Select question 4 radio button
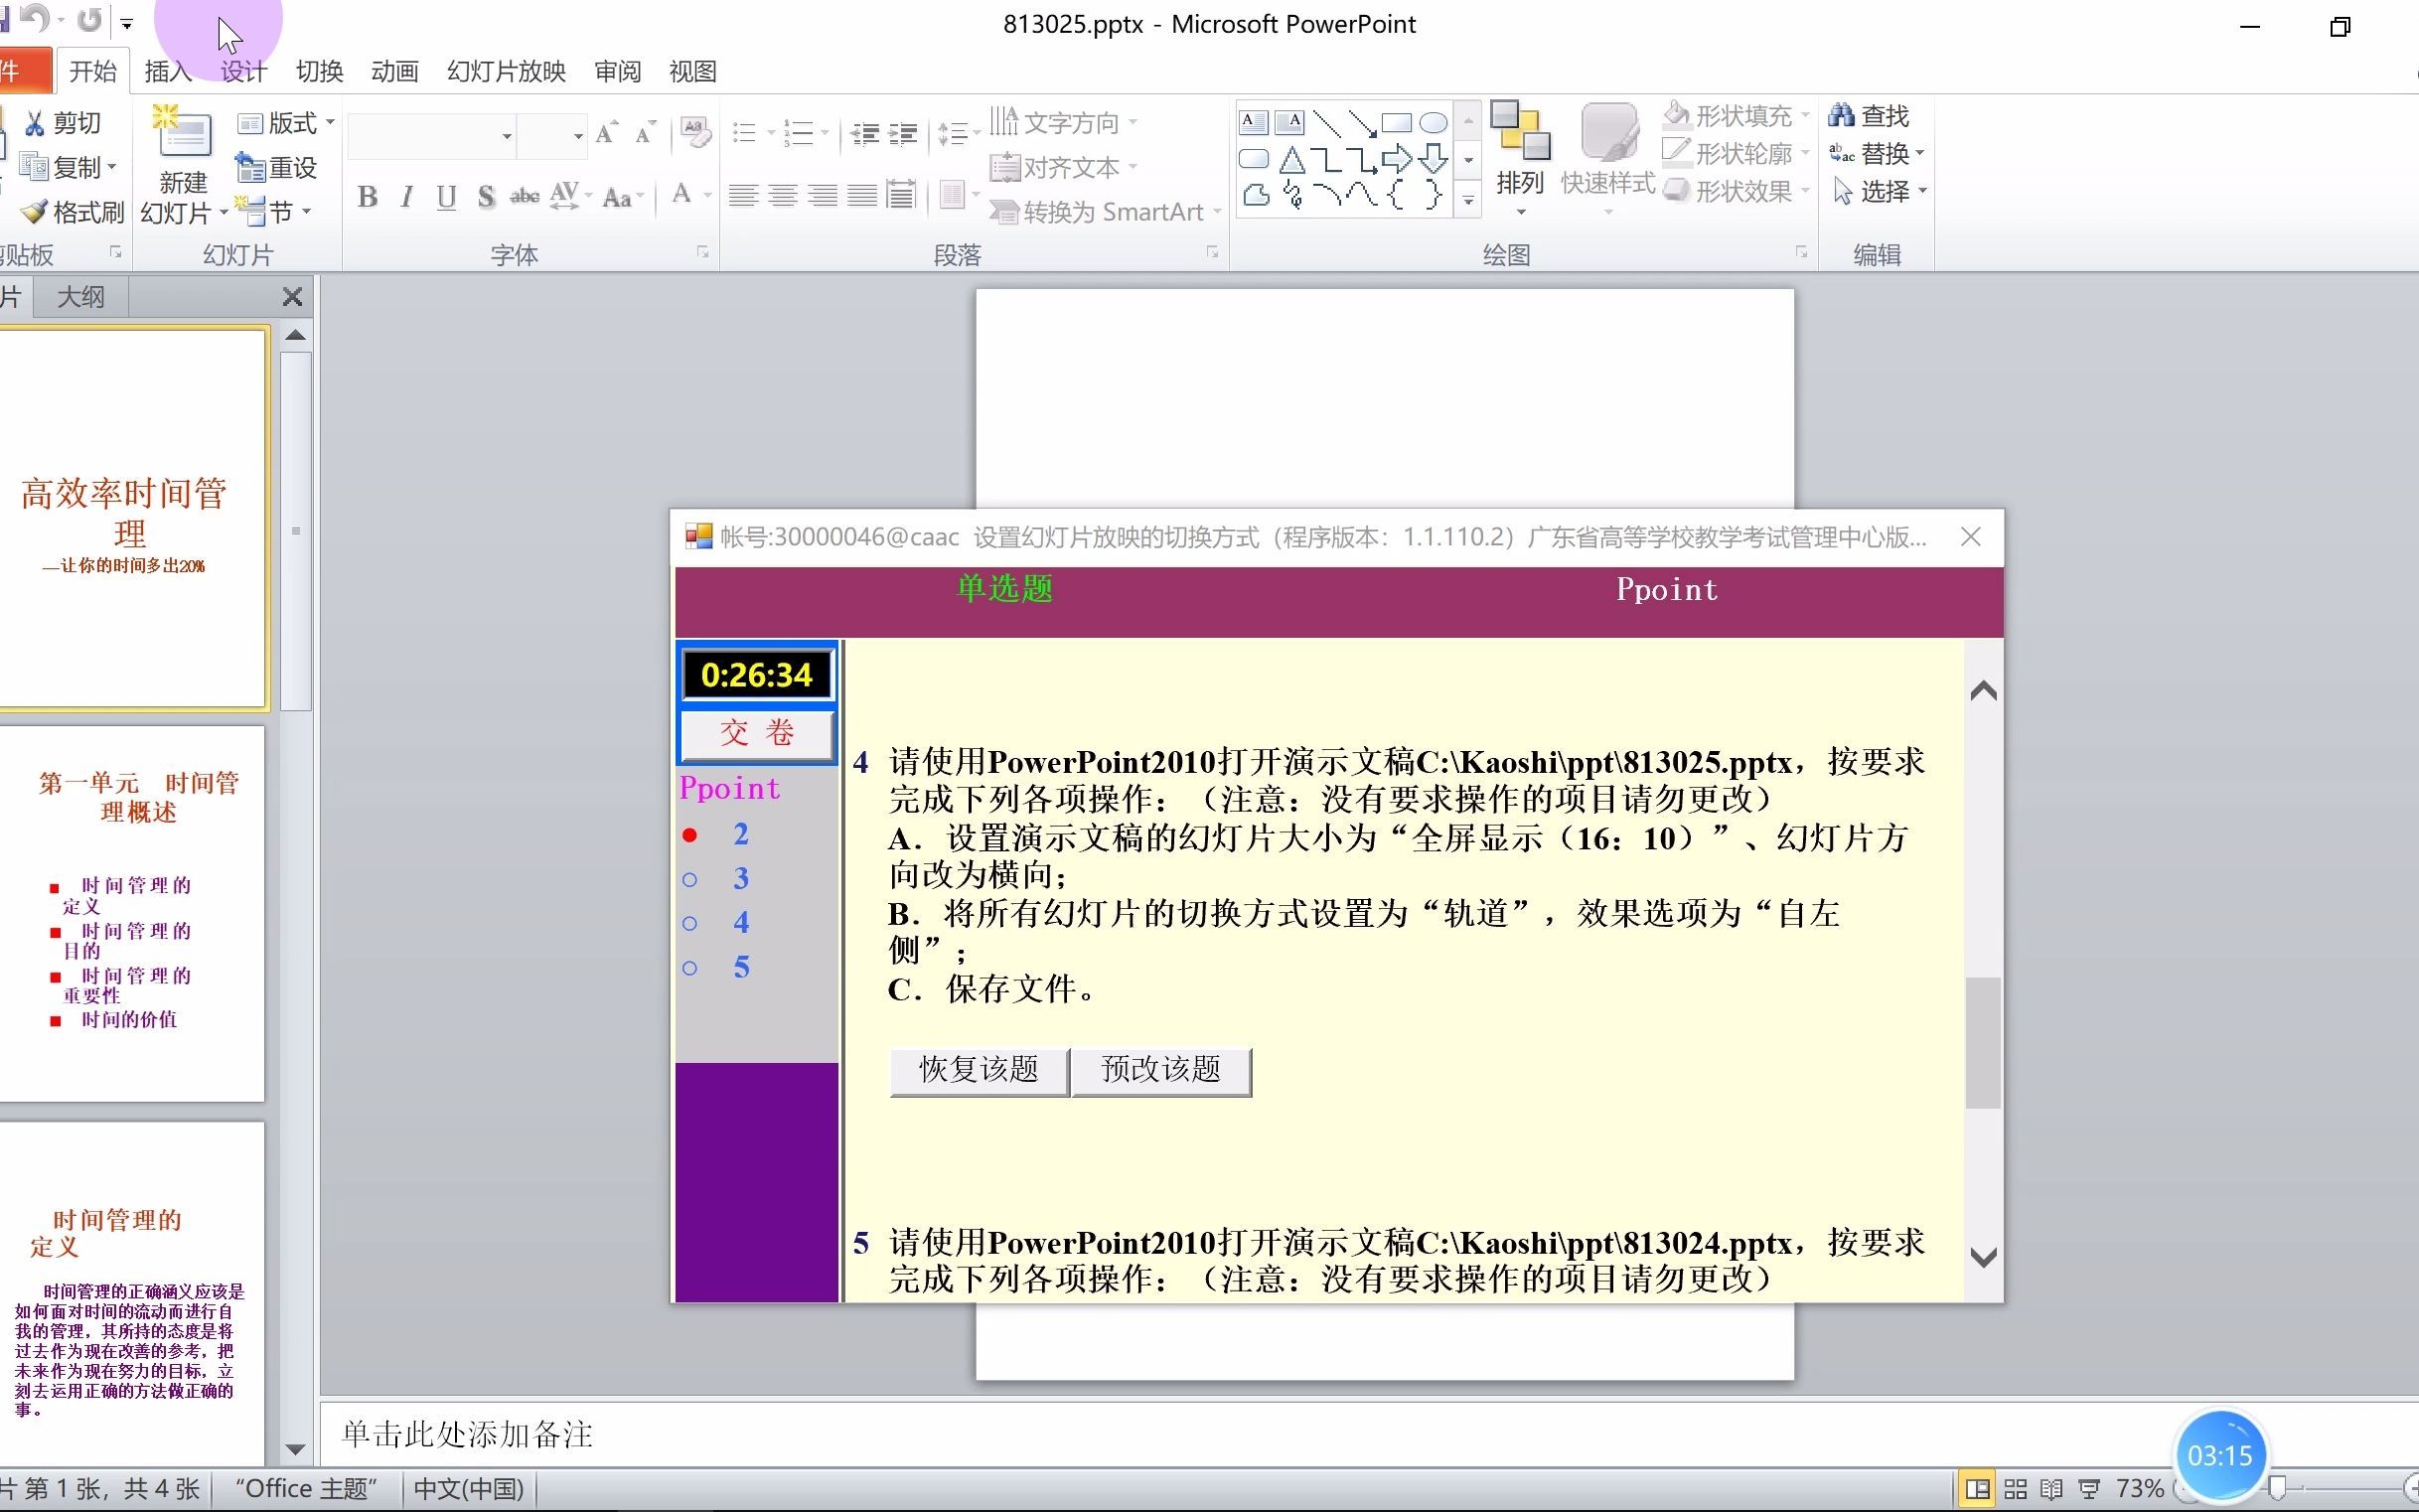The image size is (2419, 1512). [690, 923]
